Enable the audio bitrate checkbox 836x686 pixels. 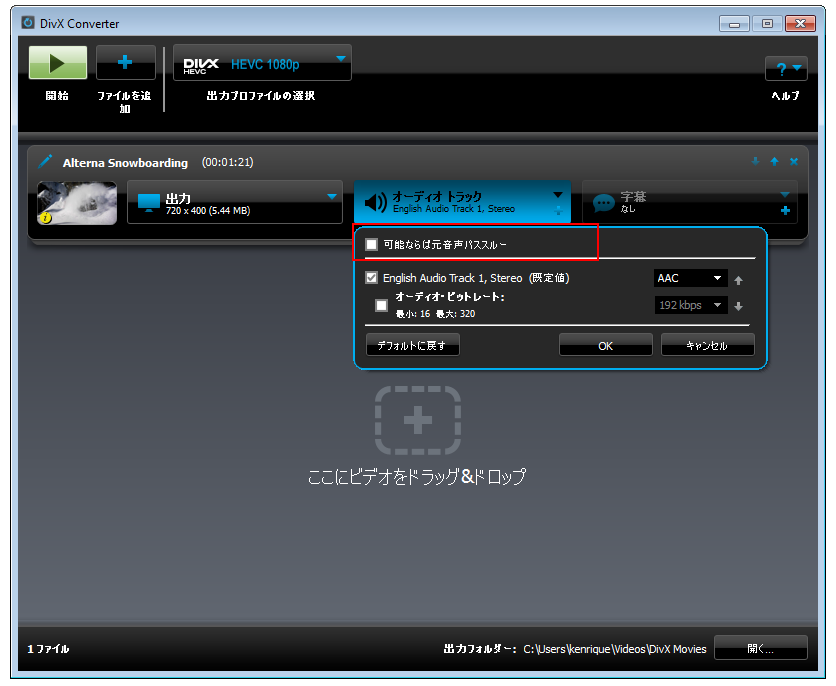pos(381,305)
